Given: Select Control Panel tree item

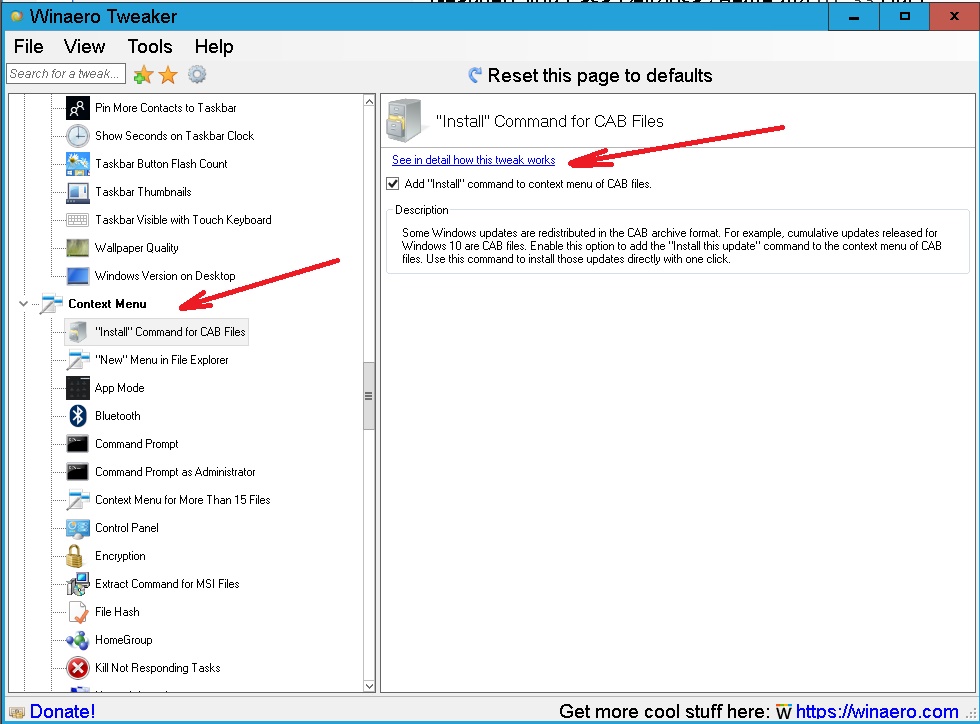Looking at the screenshot, I should point(127,528).
